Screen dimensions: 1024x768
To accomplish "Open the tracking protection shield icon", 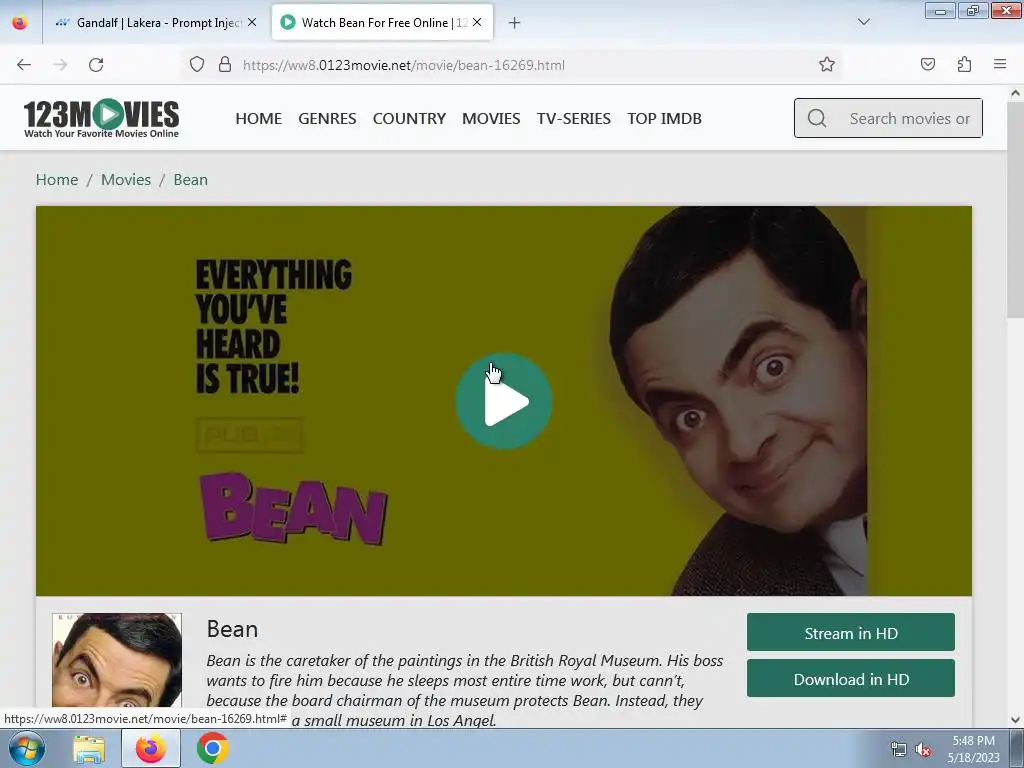I will point(197,65).
